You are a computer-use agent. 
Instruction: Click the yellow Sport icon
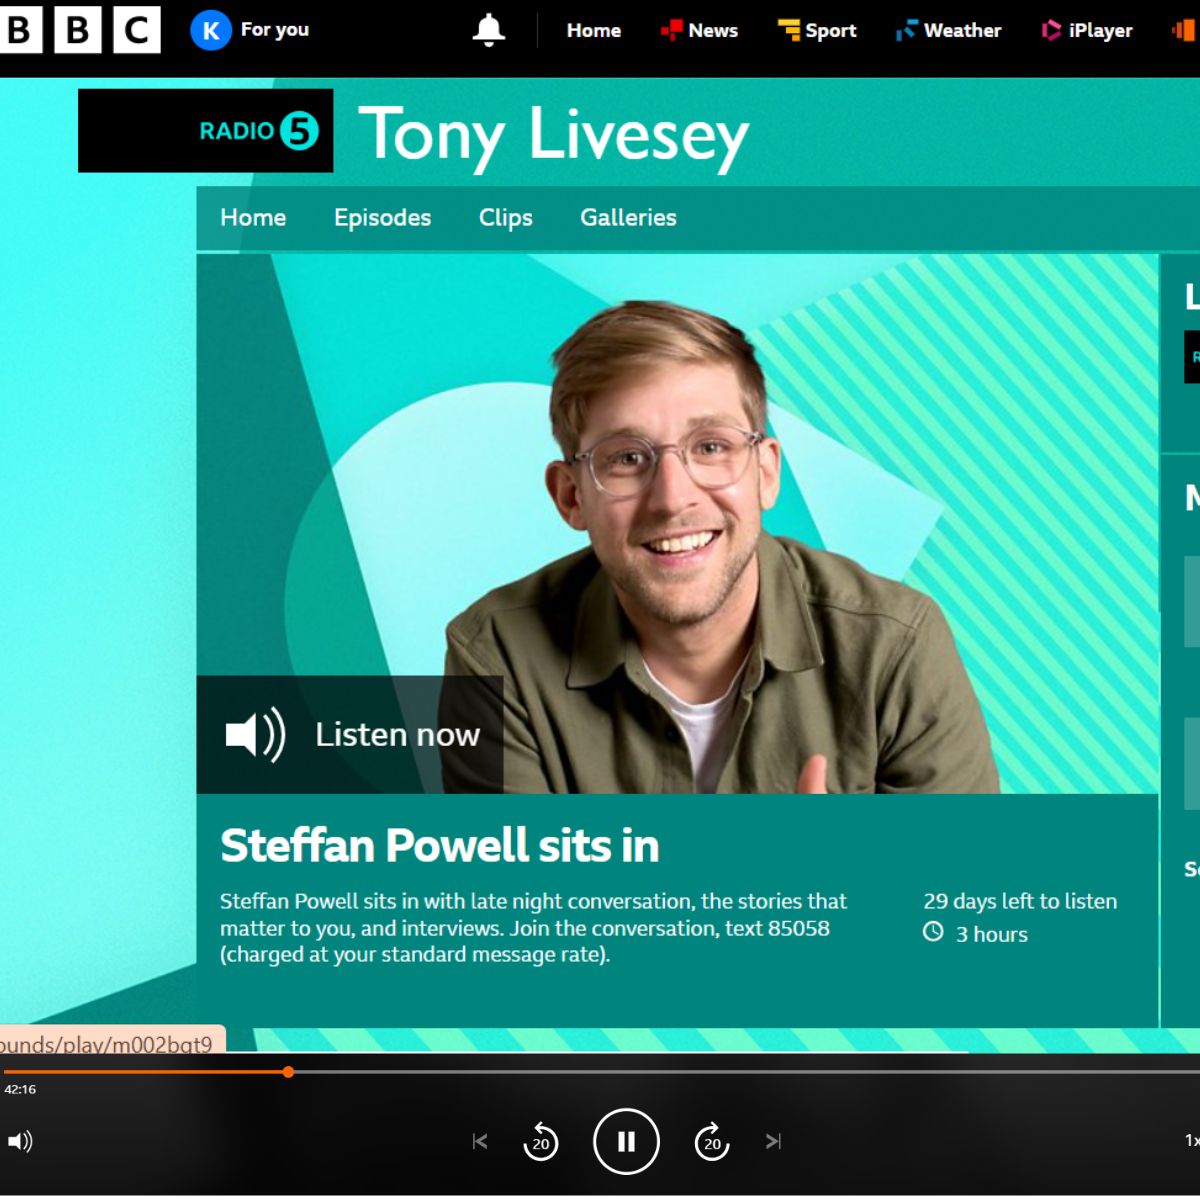pos(789,31)
